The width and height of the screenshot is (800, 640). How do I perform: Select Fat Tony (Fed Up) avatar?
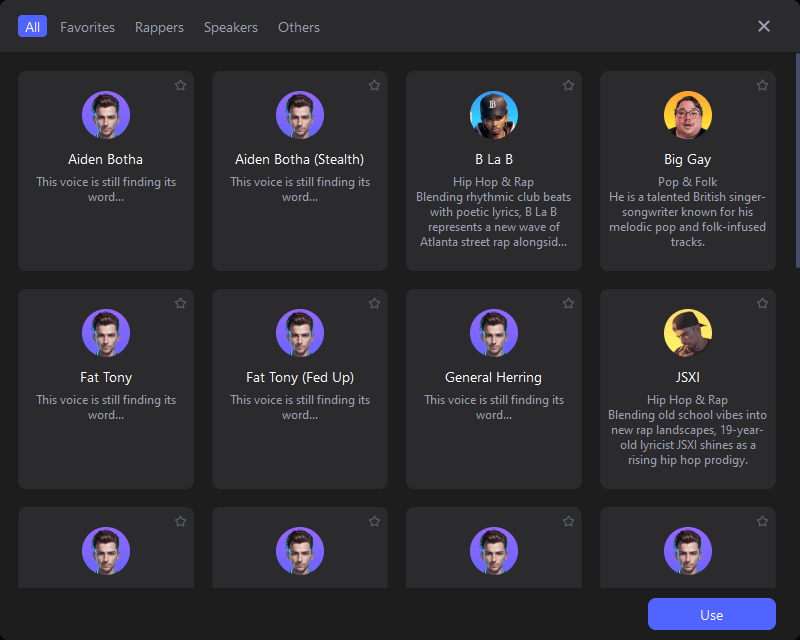click(x=300, y=333)
